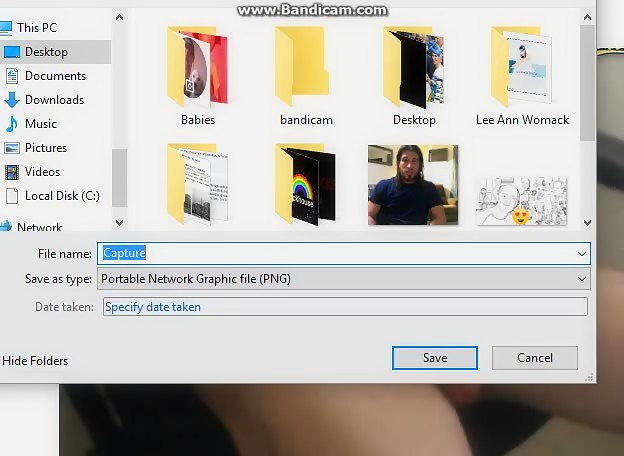Click the dialog resize grip corner
This screenshot has width=624, height=456.
coord(589,377)
